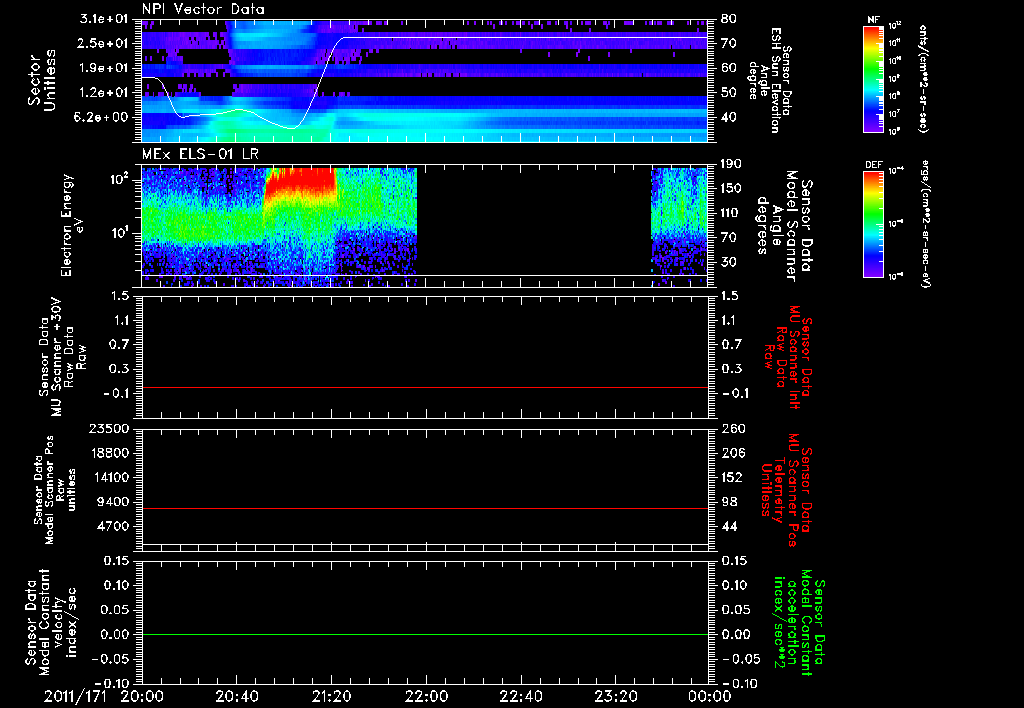The height and width of the screenshot is (708, 1024).
Task: Click the "Electron Energy eV" axis label
Action: 73,225
